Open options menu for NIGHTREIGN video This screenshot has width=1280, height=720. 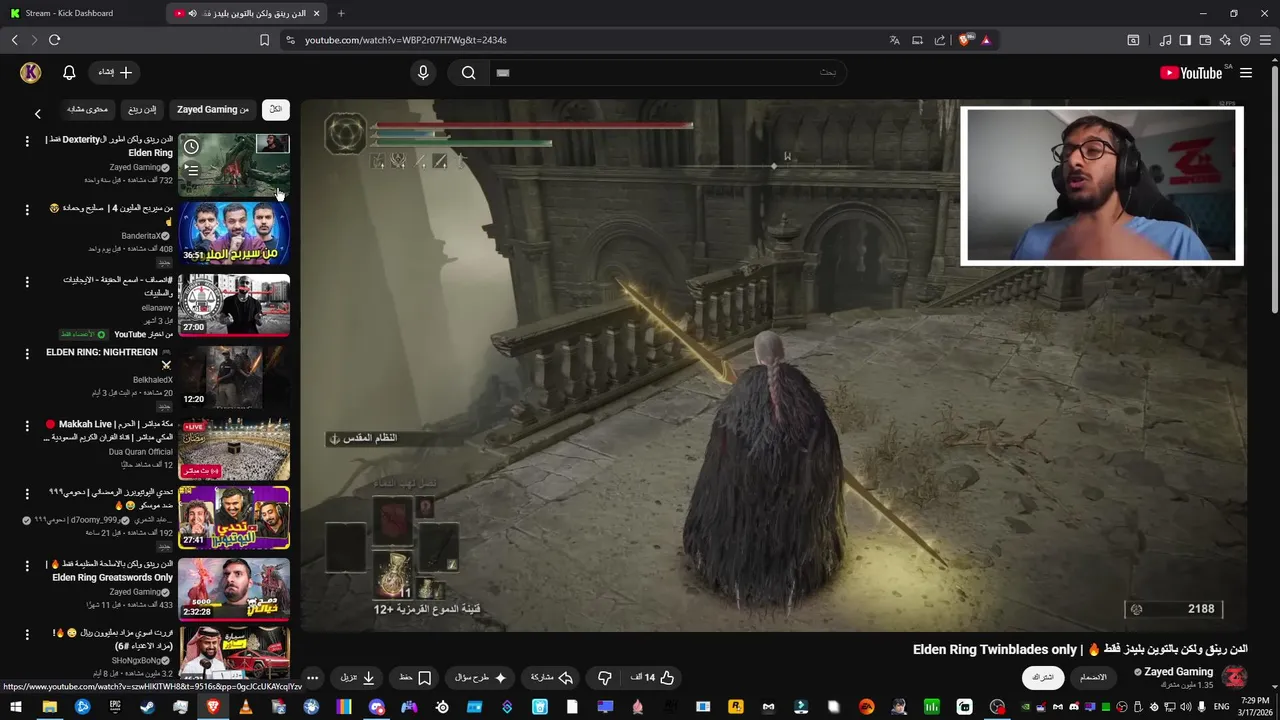[x=27, y=353]
